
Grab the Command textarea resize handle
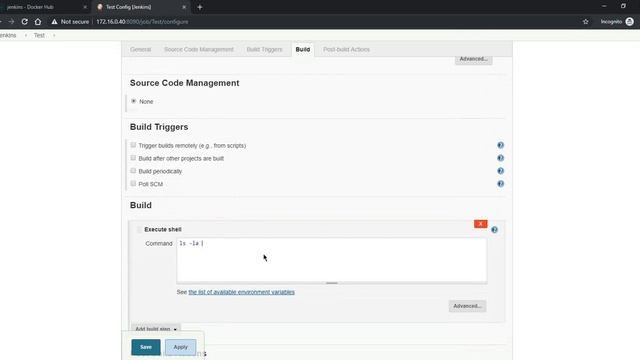pos(331,283)
